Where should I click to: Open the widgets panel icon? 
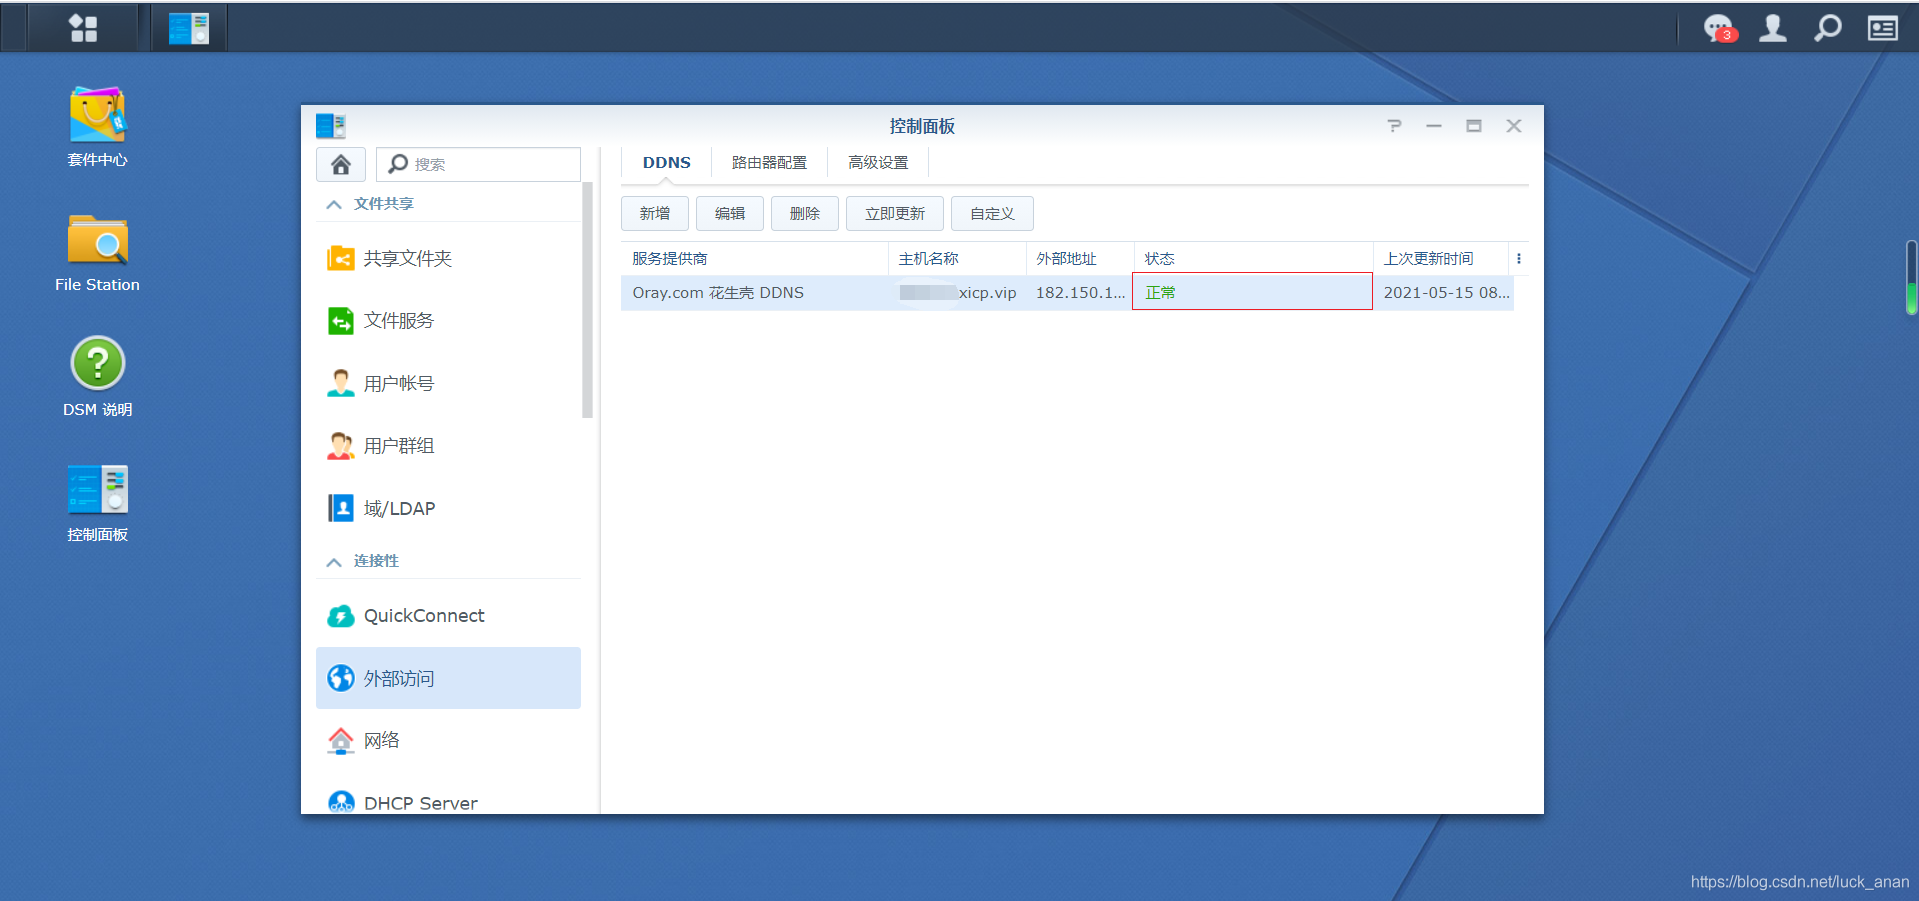(1882, 28)
